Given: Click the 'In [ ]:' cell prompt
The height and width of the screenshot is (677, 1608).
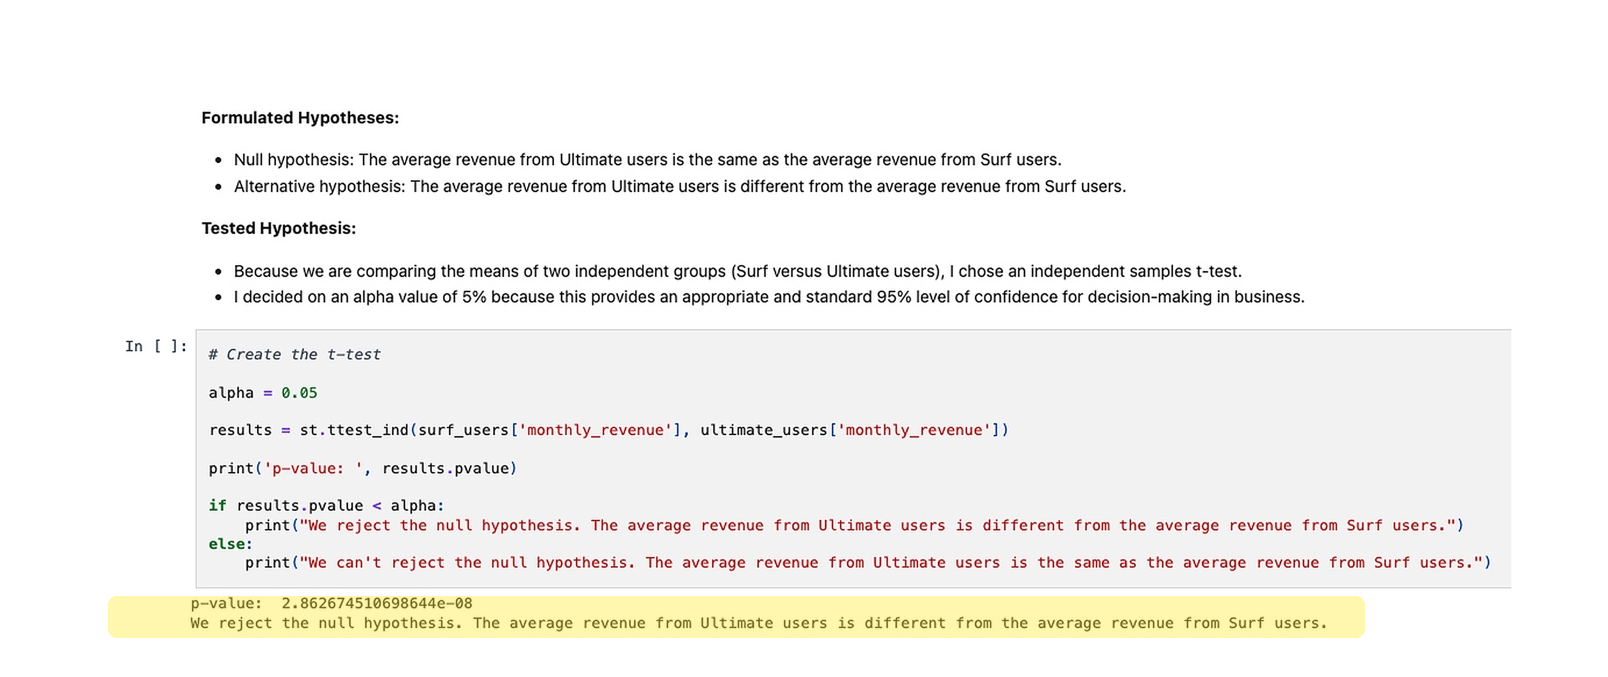Looking at the screenshot, I should pyautogui.click(x=156, y=346).
